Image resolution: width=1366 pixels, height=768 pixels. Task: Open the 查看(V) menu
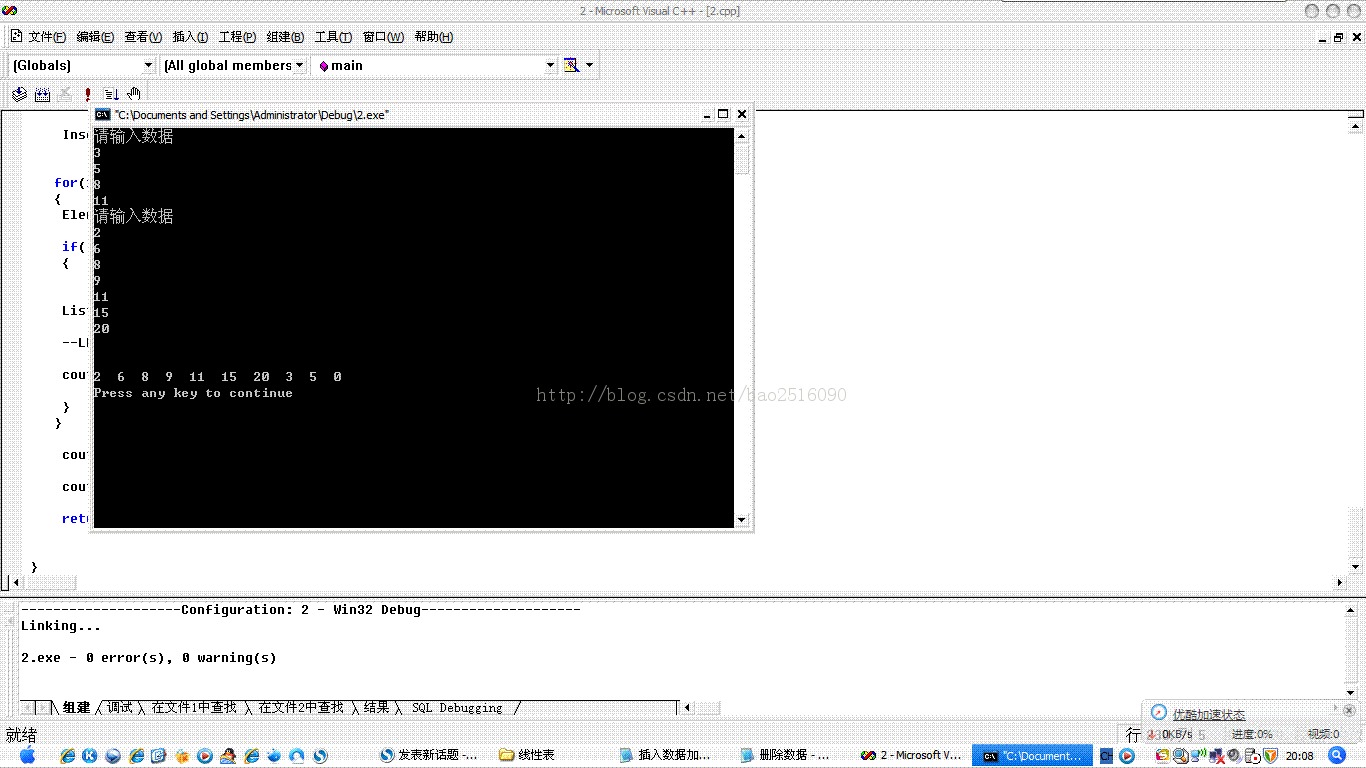[143, 37]
